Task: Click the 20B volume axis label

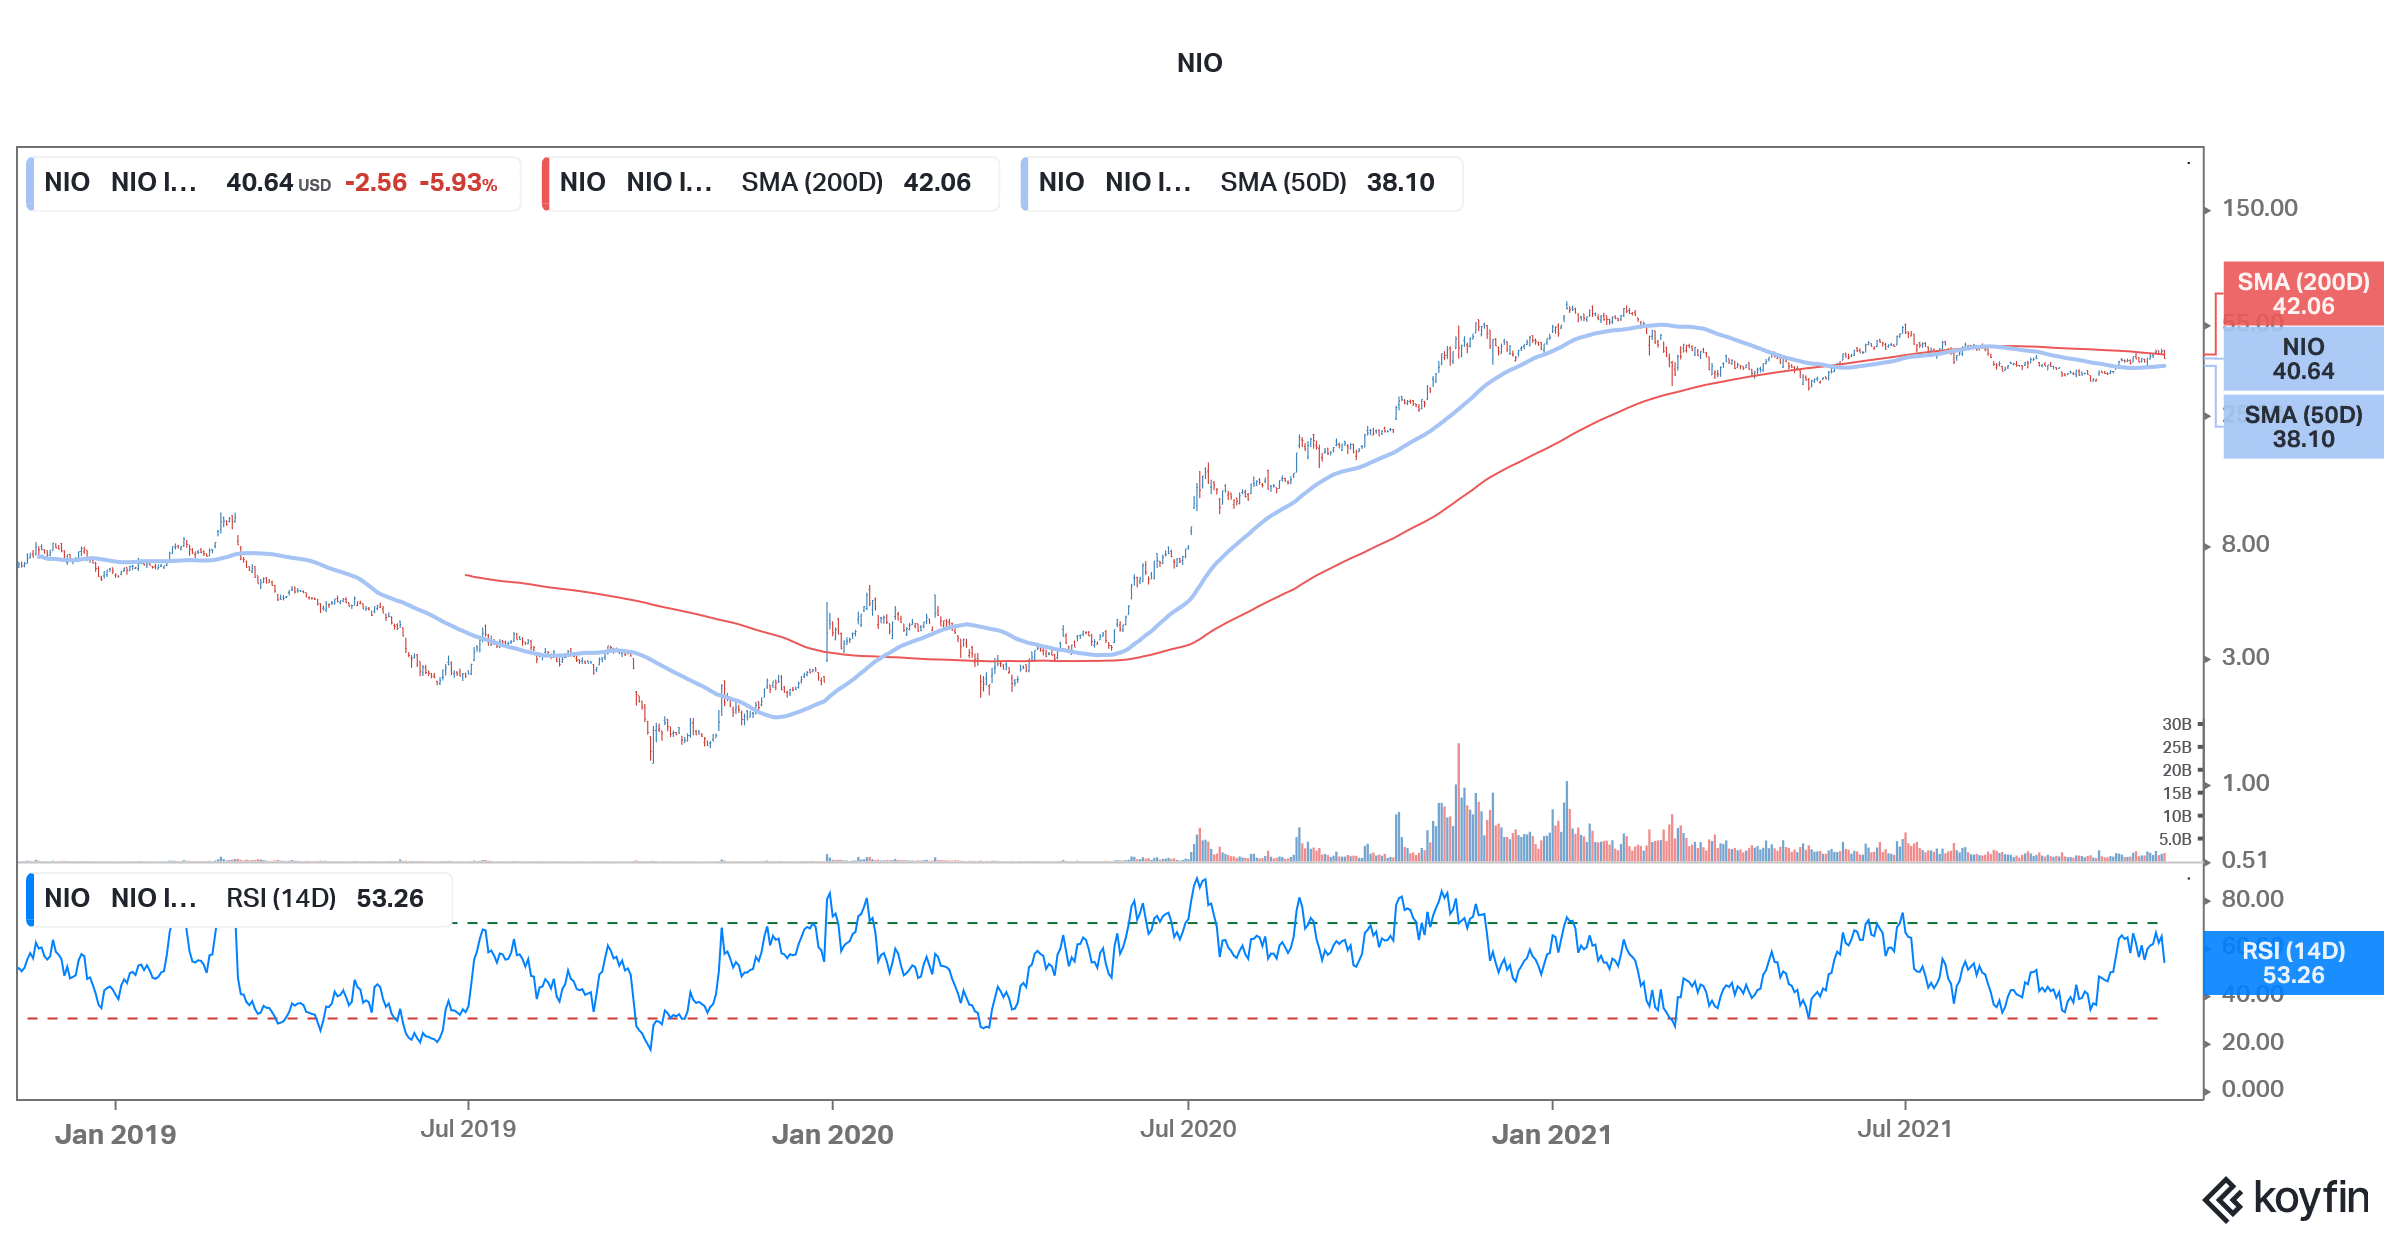Action: 2176,770
